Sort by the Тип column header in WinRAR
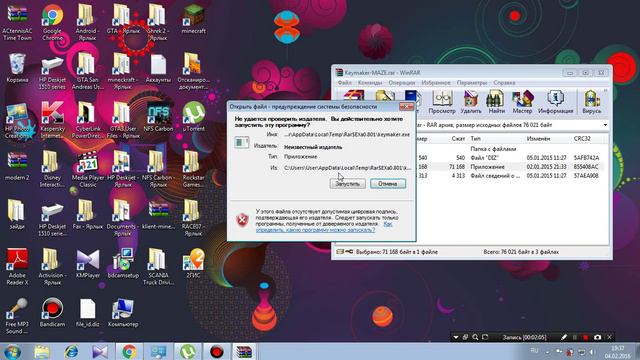Screen dimensions: 640x360 point(475,139)
